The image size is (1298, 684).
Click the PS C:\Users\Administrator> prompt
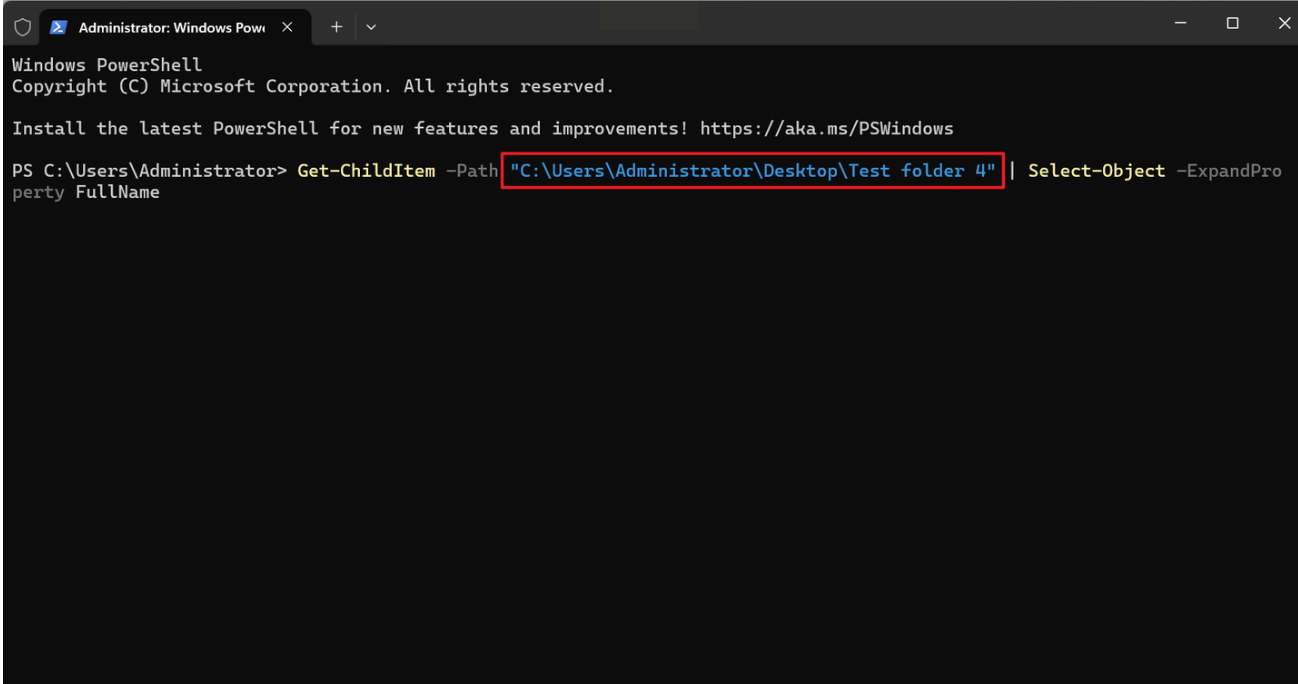(149, 171)
